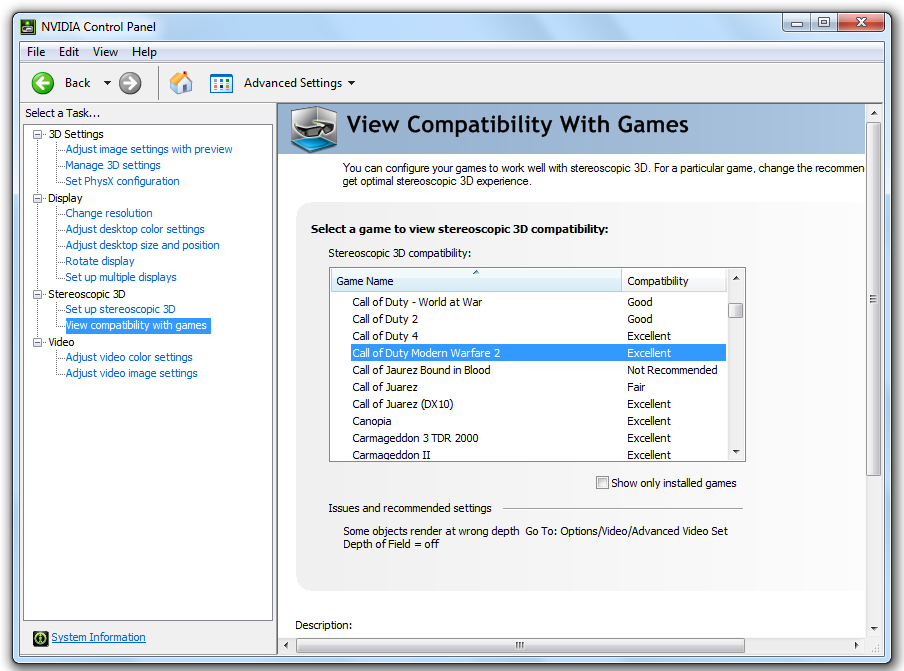Select View compatibility with games item
The width and height of the screenshot is (904, 671).
click(x=136, y=325)
